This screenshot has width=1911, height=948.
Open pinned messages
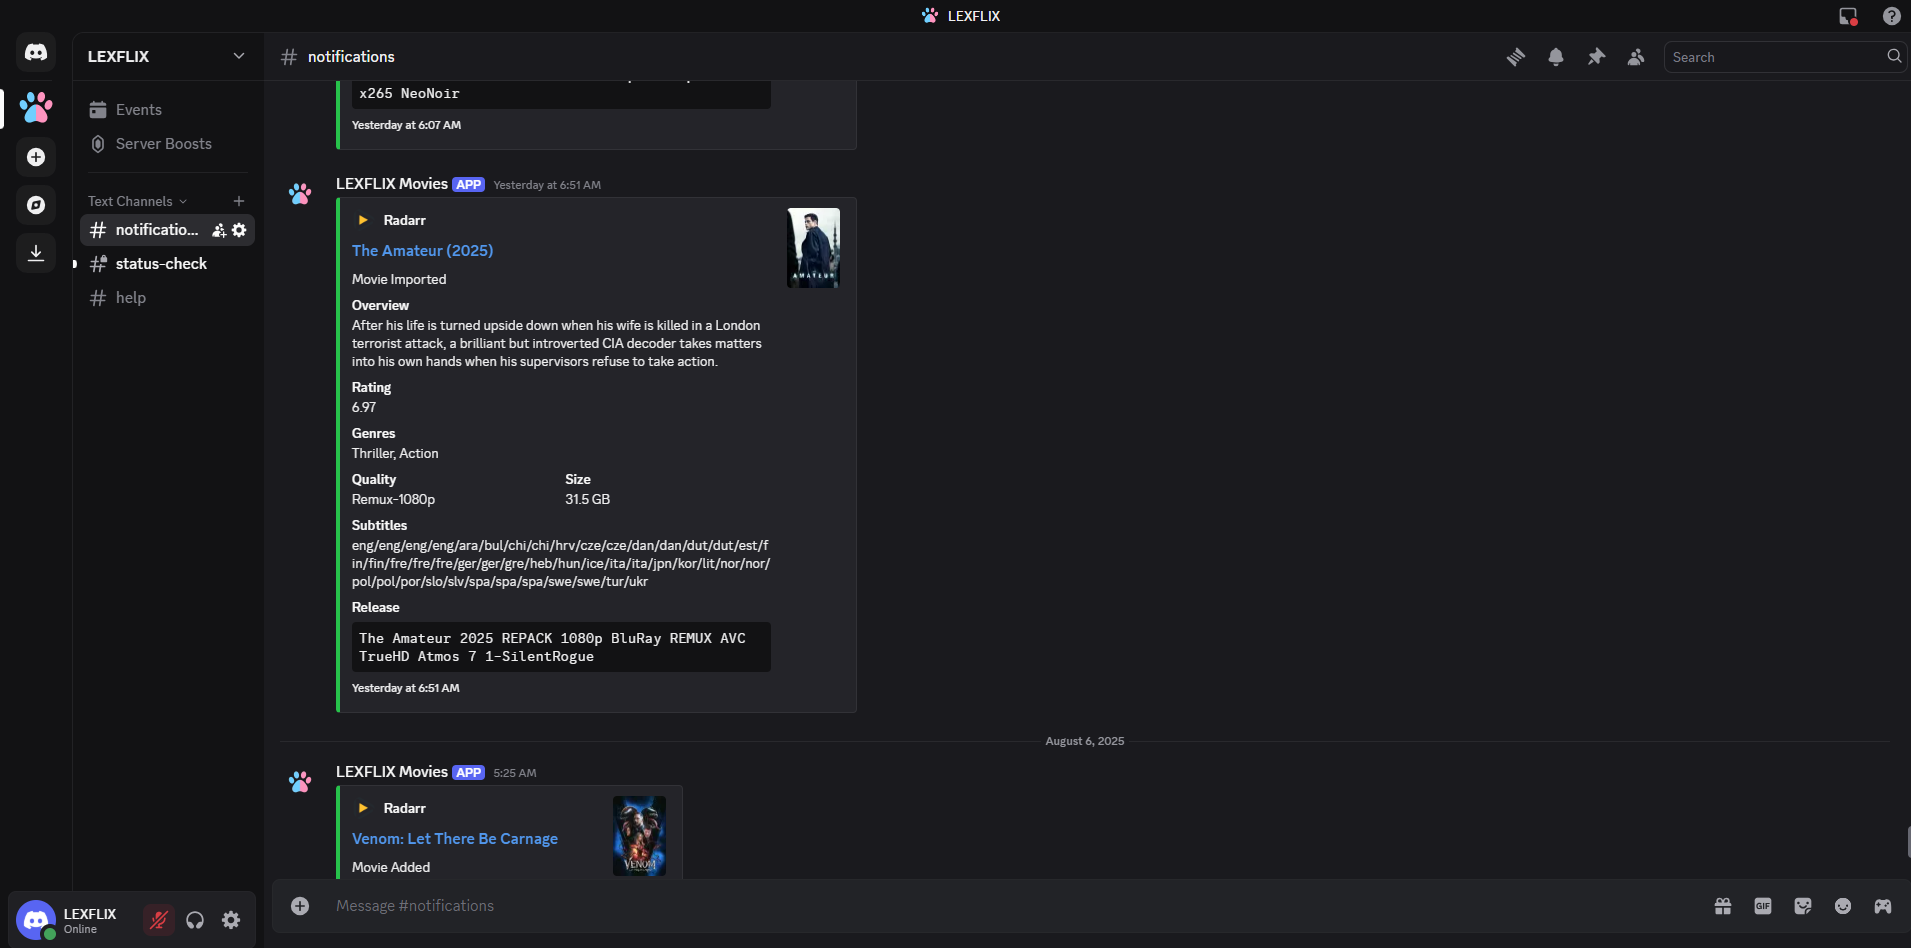(1596, 57)
